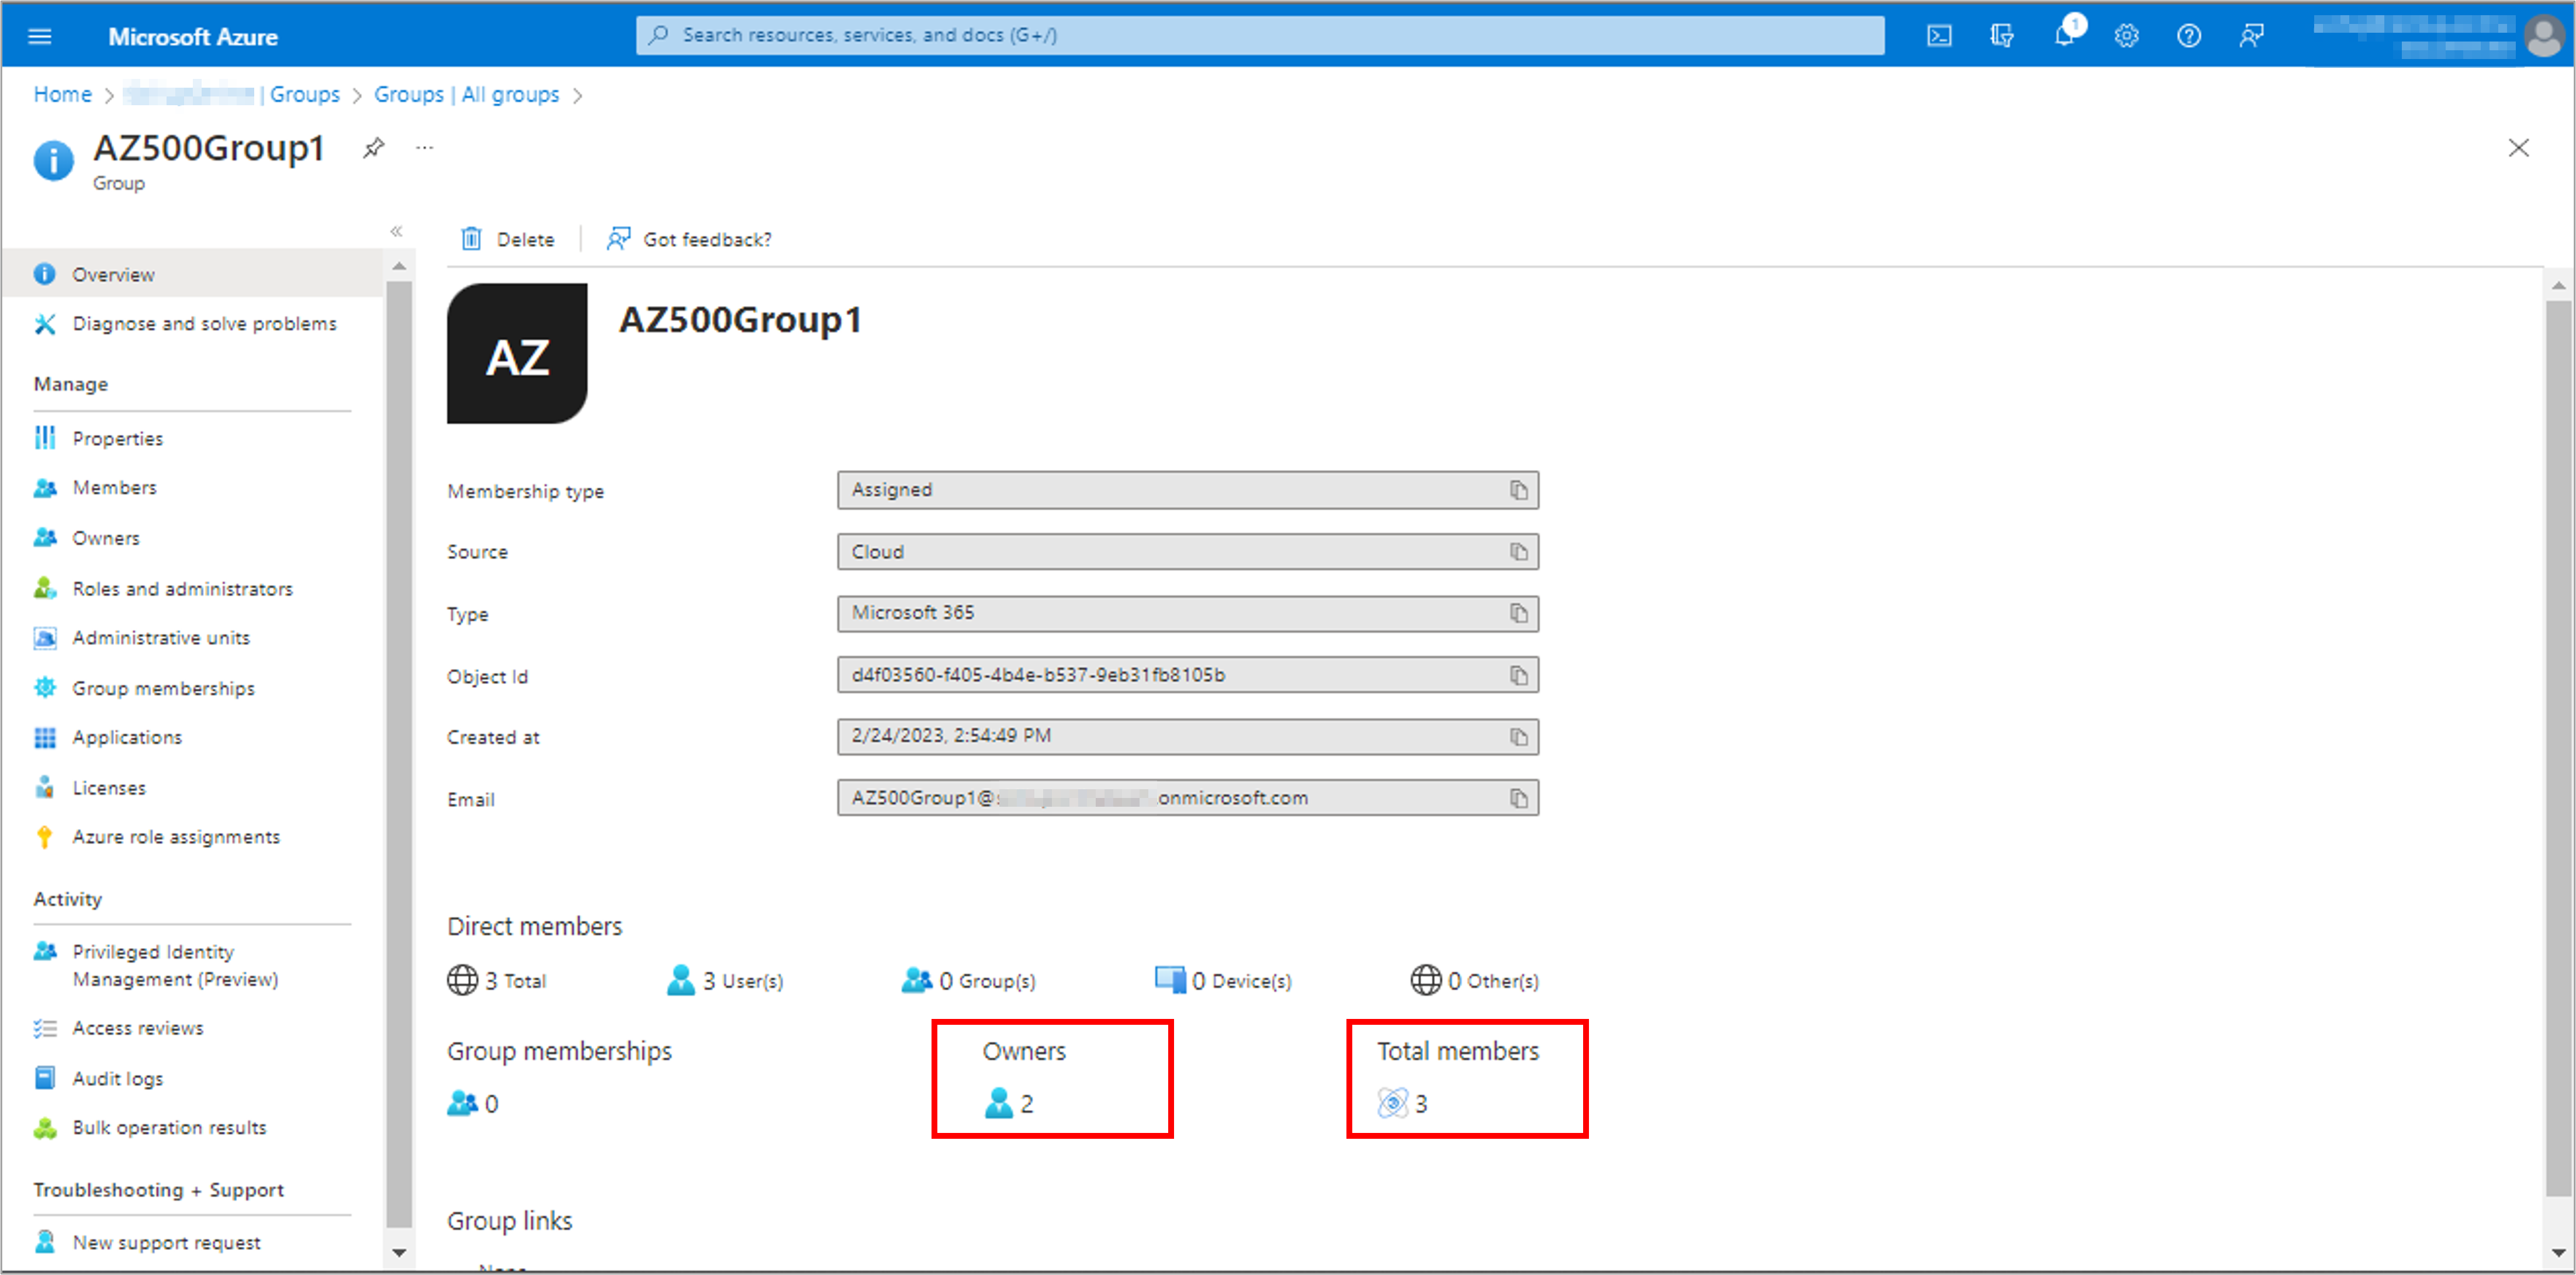Select the Overview menu item
This screenshot has height=1275, width=2576.
(x=192, y=274)
